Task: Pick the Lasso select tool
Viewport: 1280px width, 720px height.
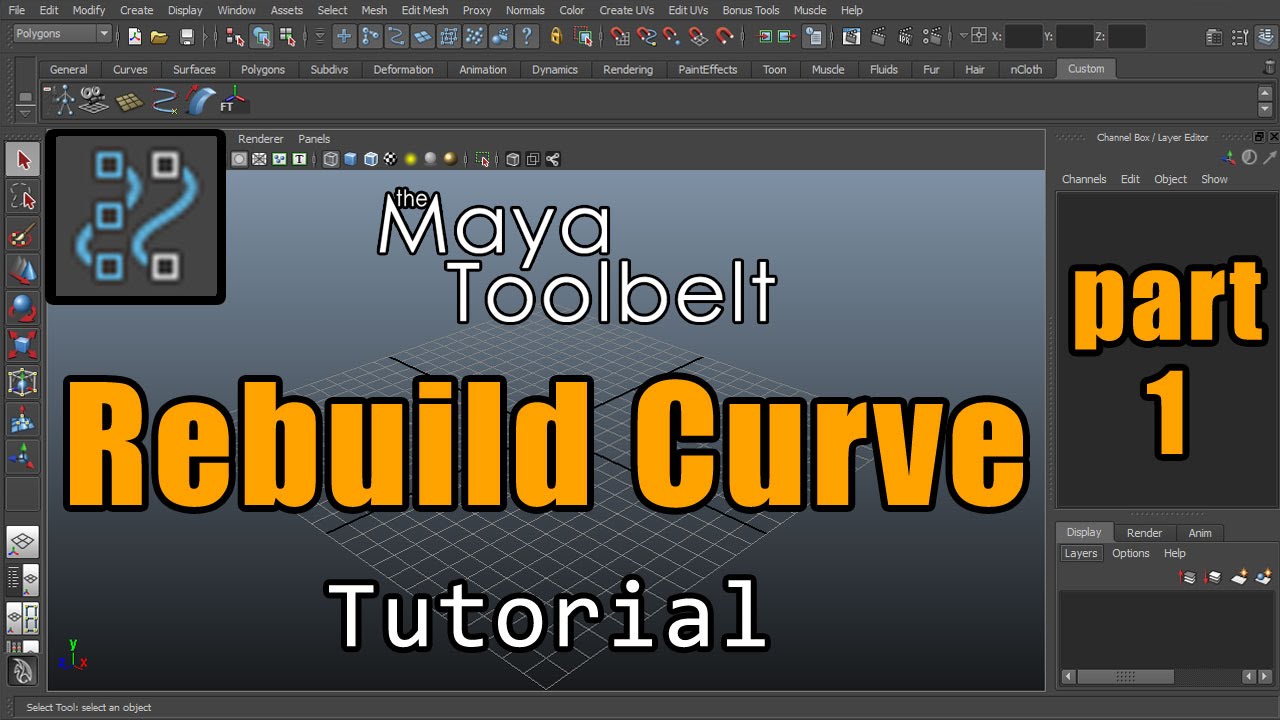Action: click(23, 197)
